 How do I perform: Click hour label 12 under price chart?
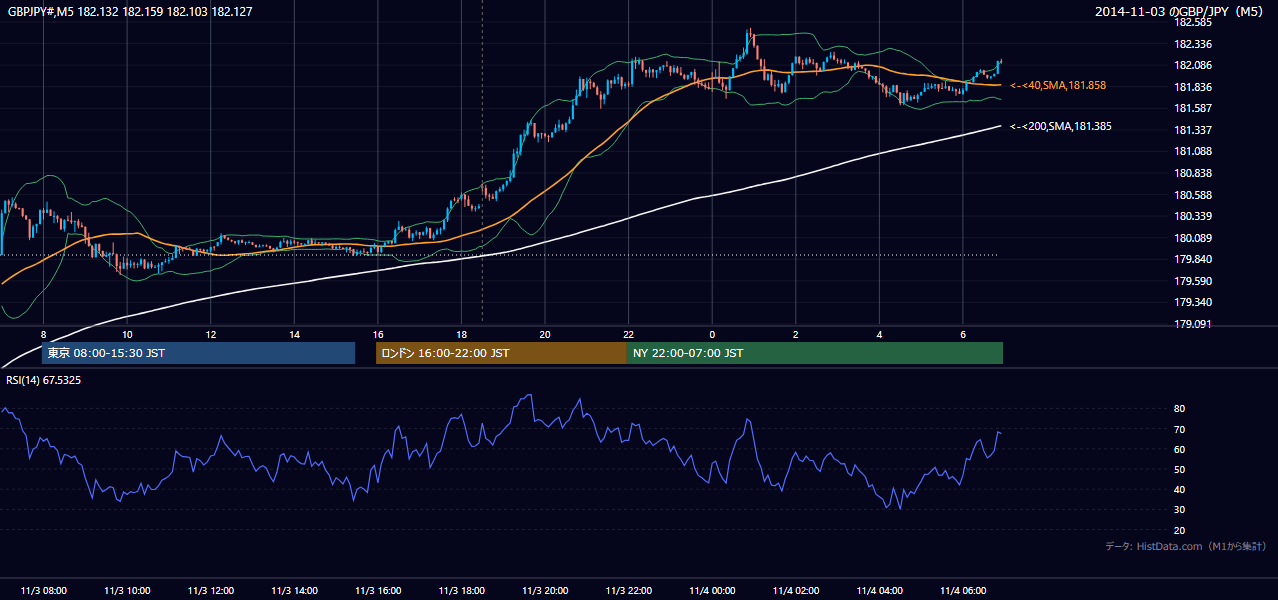pos(210,333)
